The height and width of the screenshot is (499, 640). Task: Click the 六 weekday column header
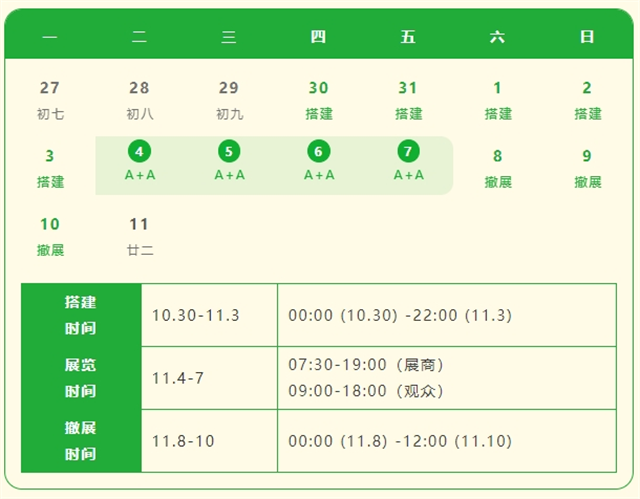pyautogui.click(x=497, y=37)
